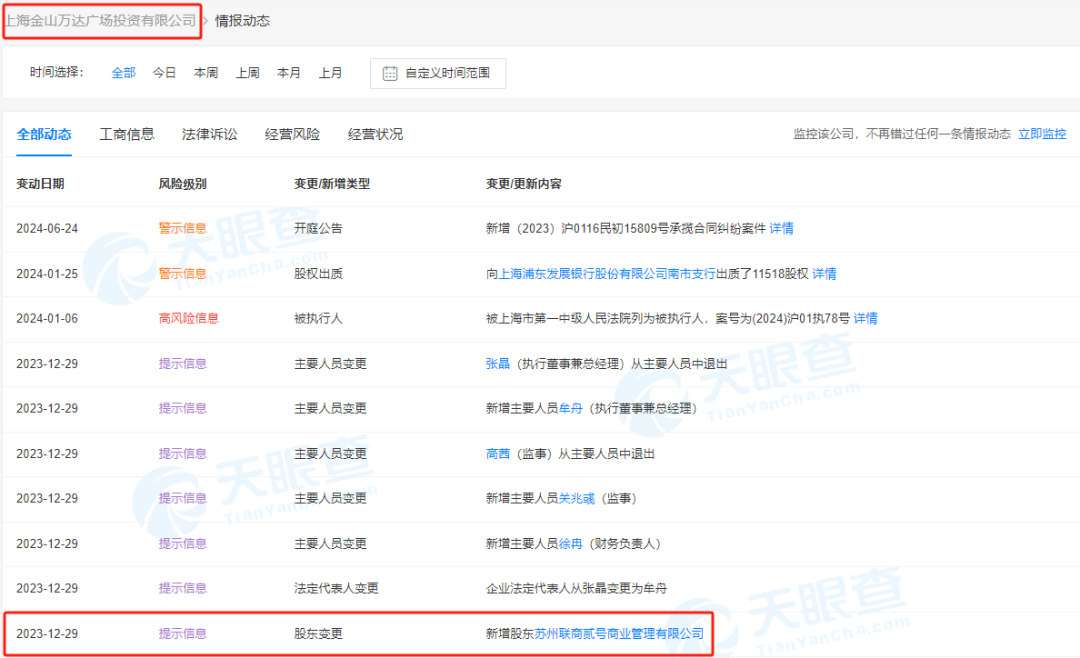Select 本周 time filter
Image resolution: width=1080 pixels, height=658 pixels.
pos(206,73)
